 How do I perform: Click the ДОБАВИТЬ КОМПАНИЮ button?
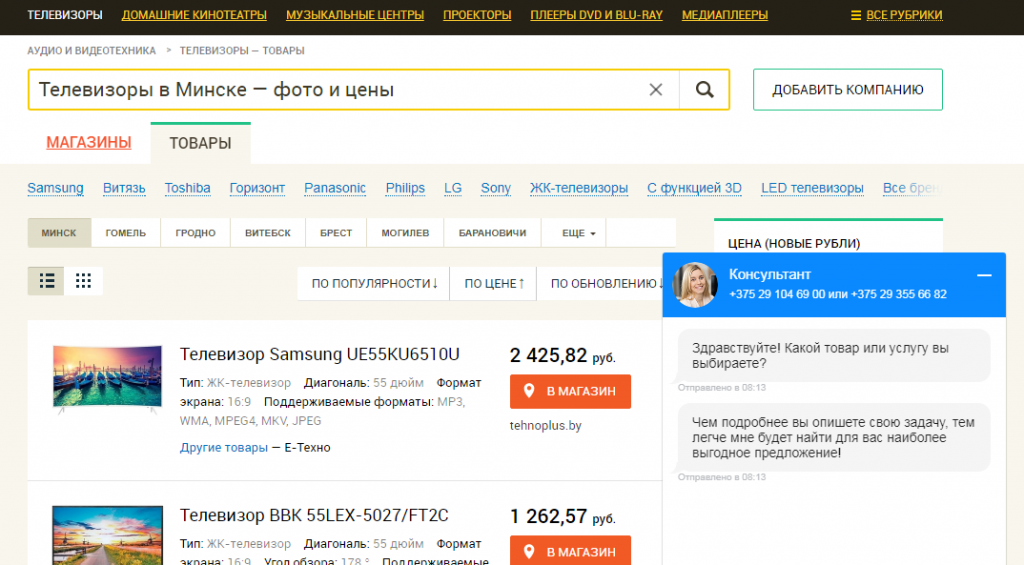848,89
